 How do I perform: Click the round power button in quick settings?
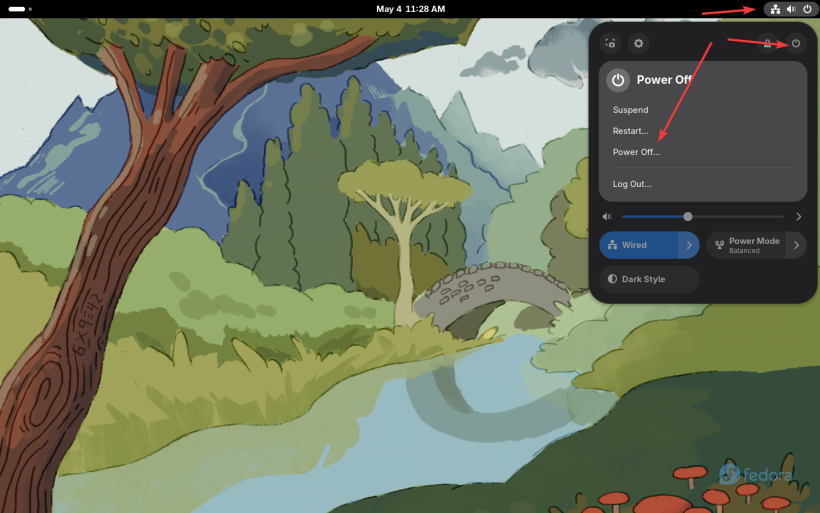[795, 43]
